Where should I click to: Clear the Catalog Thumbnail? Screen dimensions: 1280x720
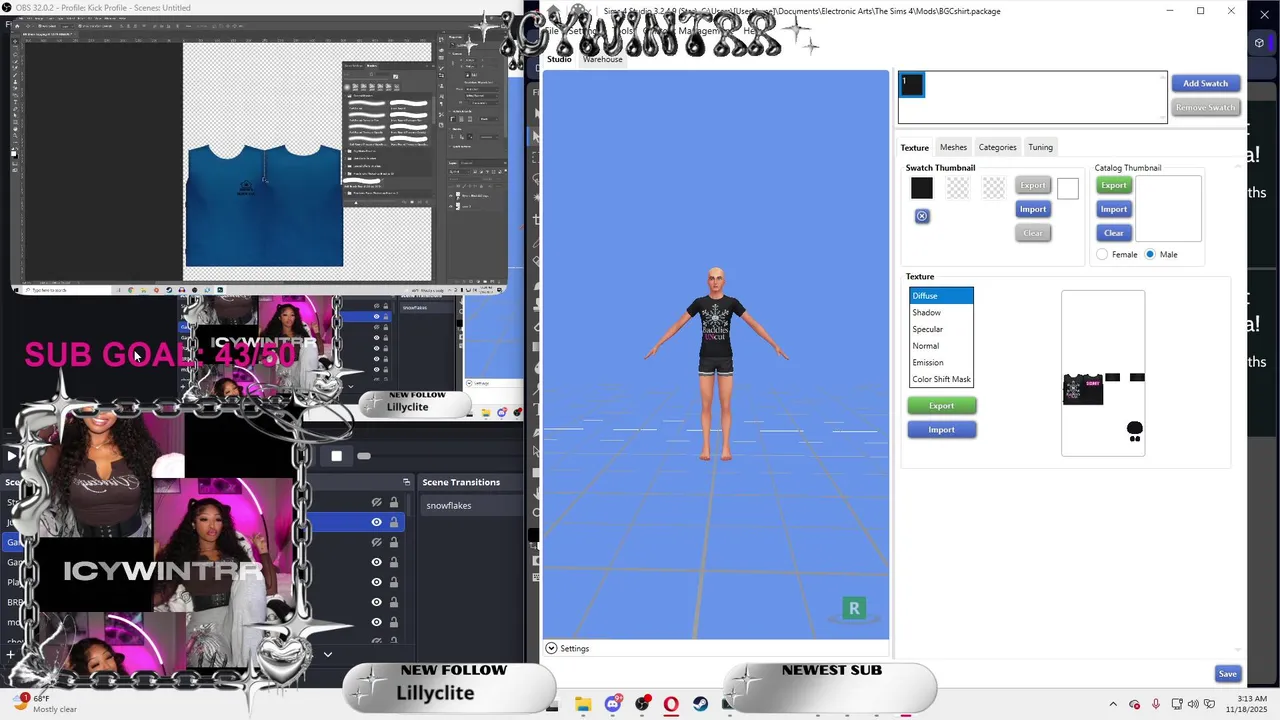point(1114,233)
